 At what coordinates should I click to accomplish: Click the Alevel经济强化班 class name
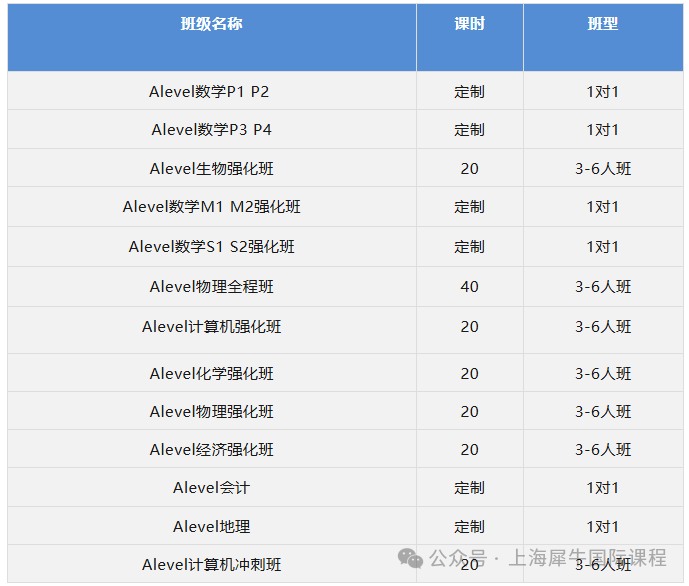(x=211, y=450)
